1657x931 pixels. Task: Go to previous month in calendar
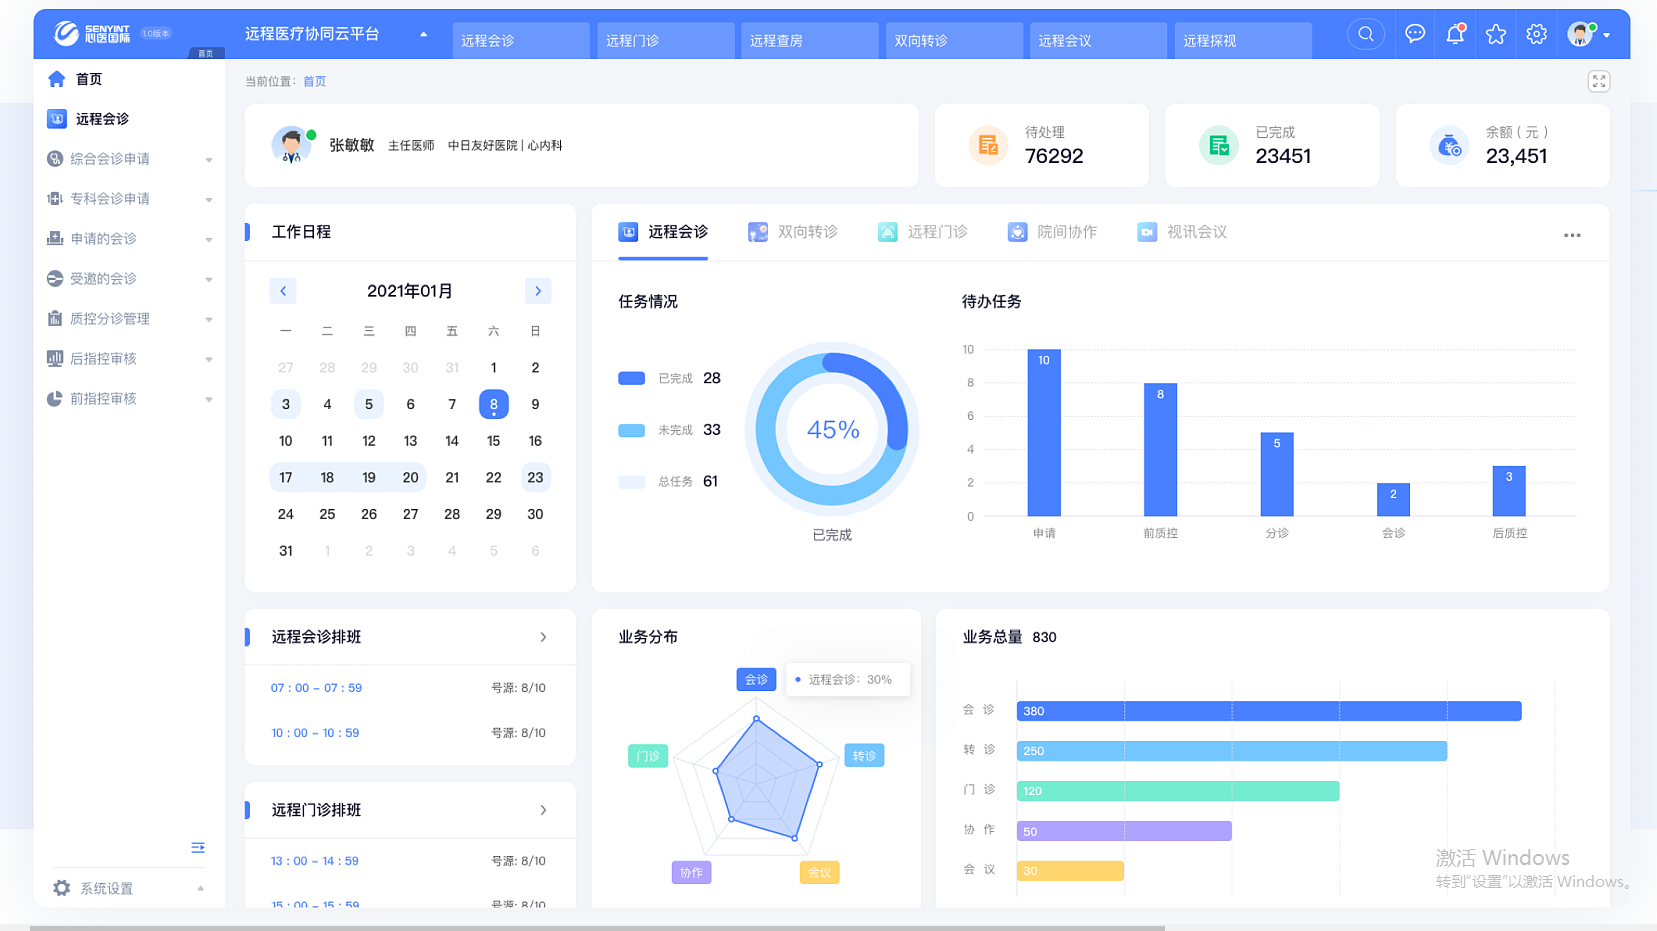[x=283, y=291]
